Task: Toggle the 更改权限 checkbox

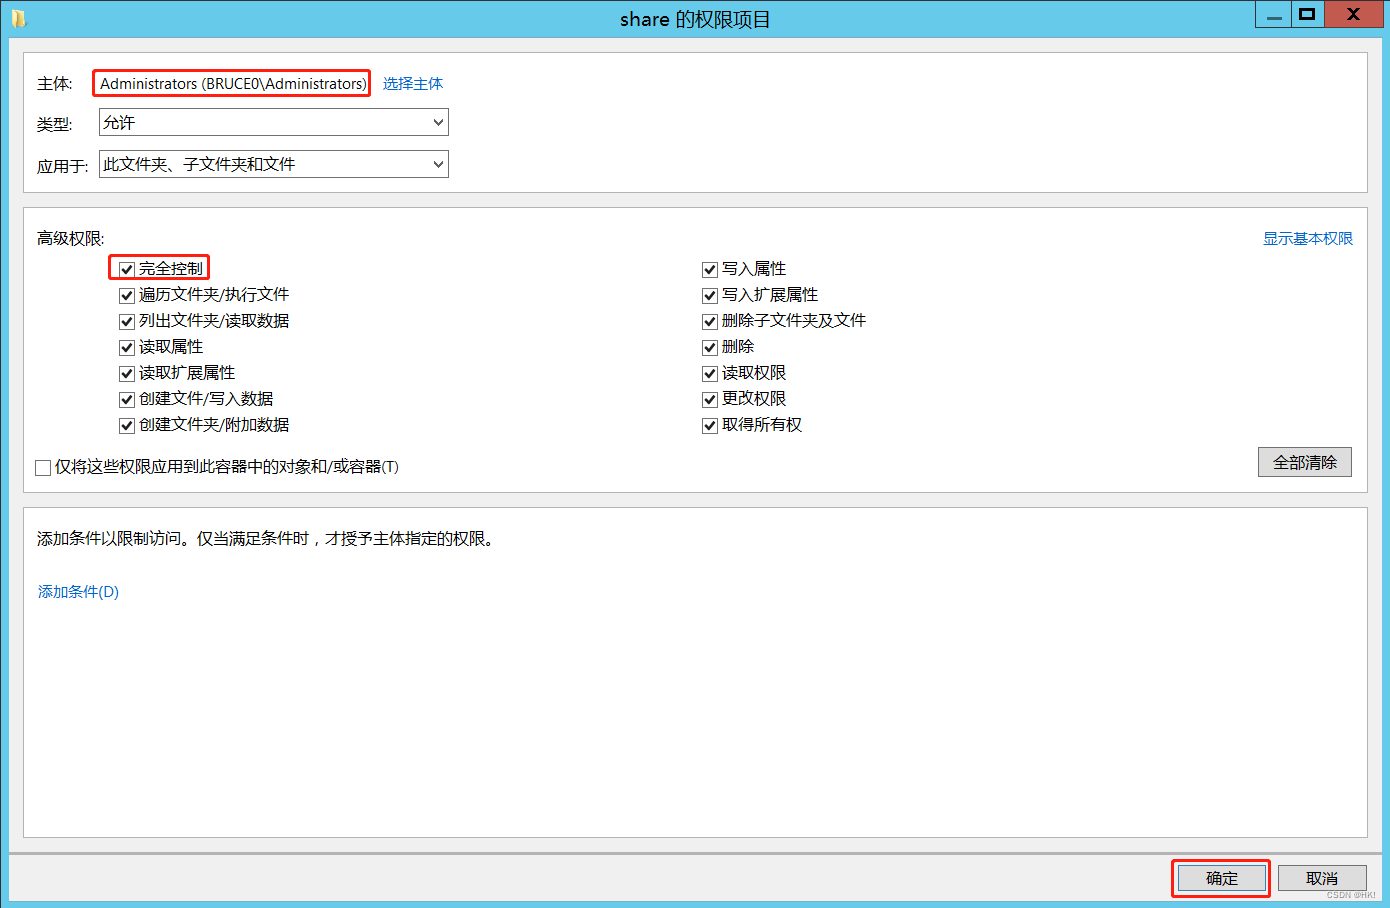Action: coord(710,399)
